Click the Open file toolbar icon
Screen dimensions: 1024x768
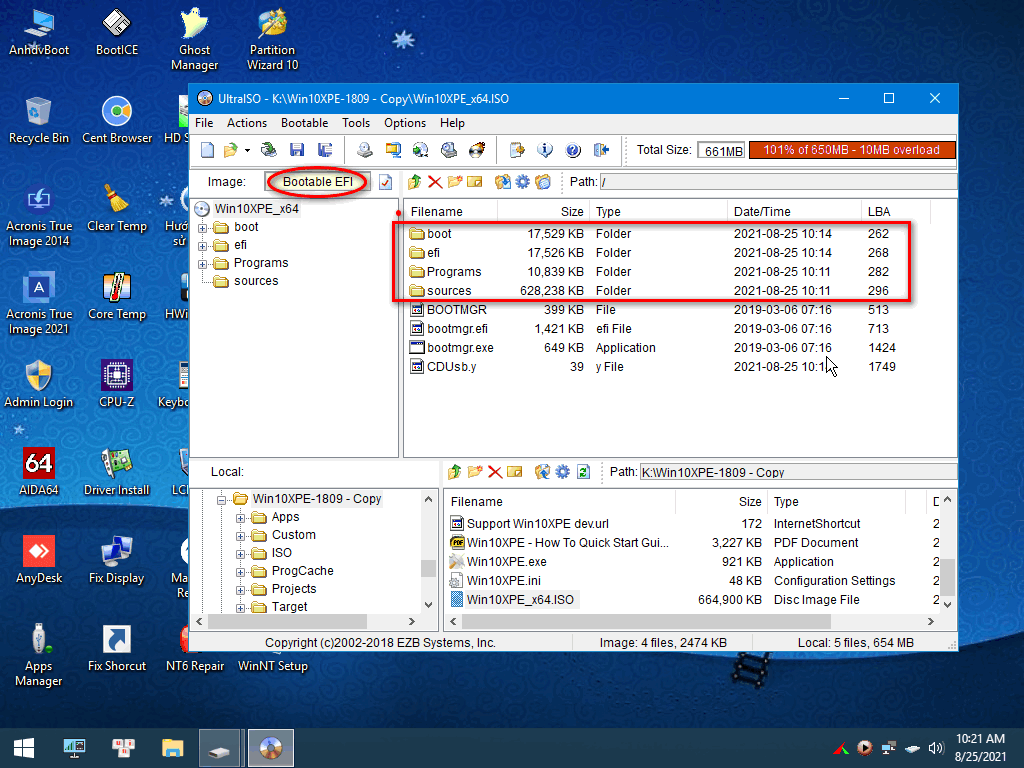pyautogui.click(x=230, y=150)
